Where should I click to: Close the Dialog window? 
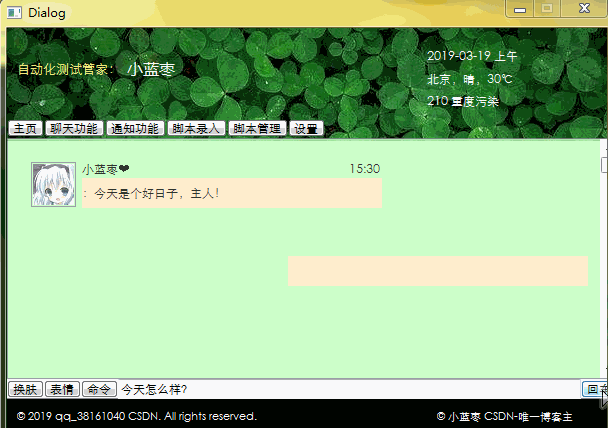(584, 8)
